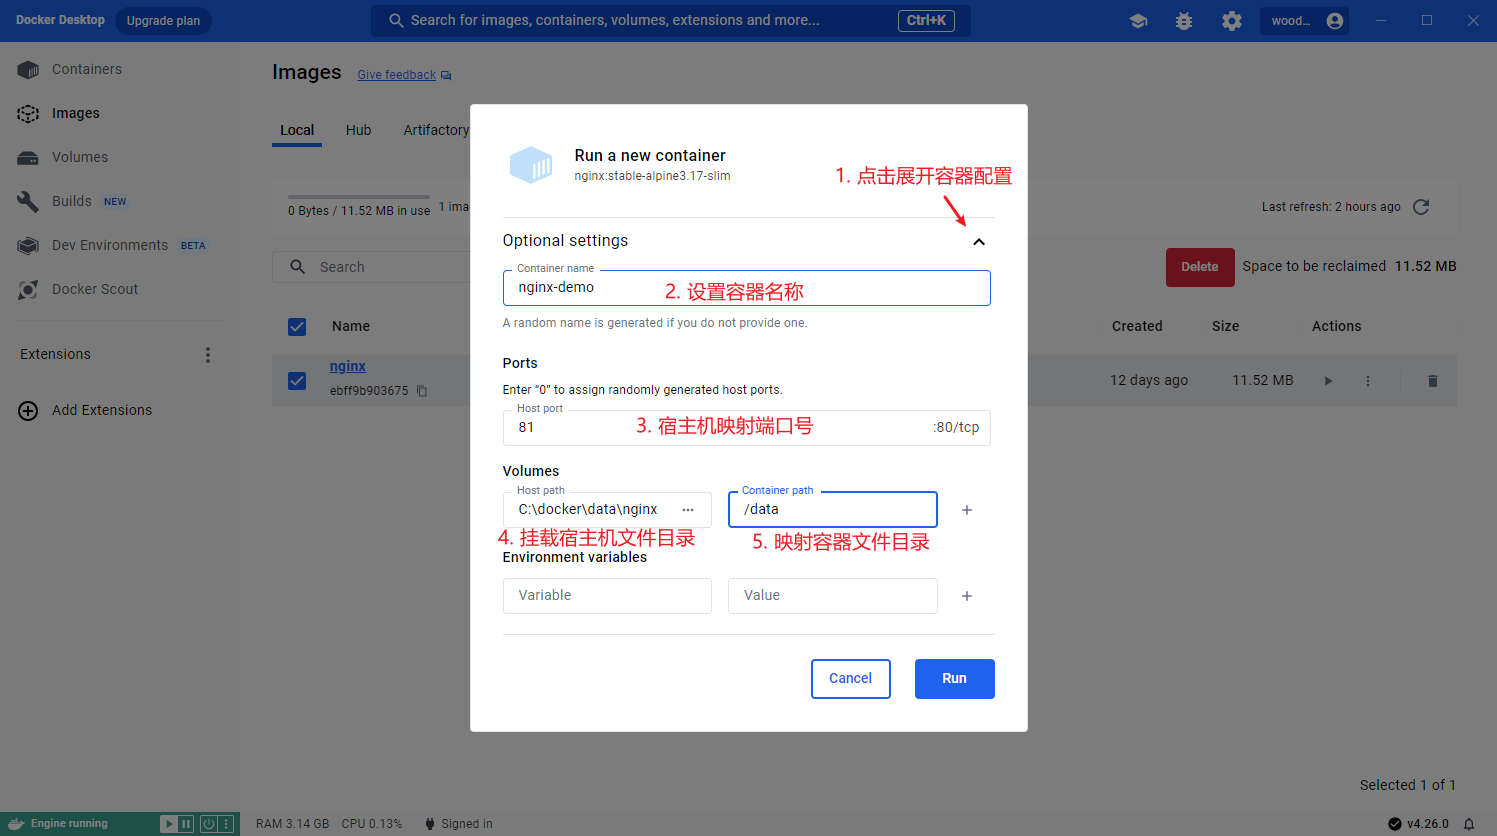Open the wood... account menu
Image resolution: width=1497 pixels, height=836 pixels.
tap(1305, 21)
